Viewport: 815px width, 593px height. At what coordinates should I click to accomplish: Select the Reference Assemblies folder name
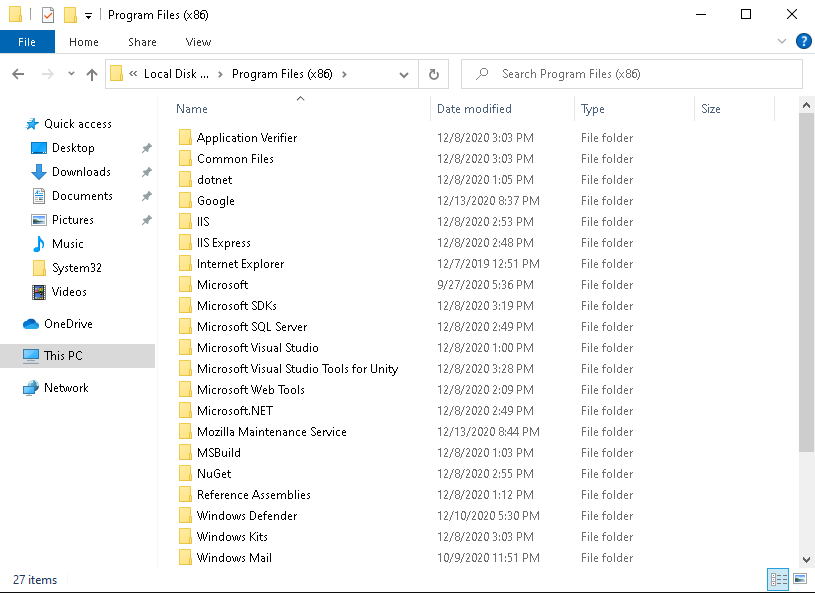254,494
